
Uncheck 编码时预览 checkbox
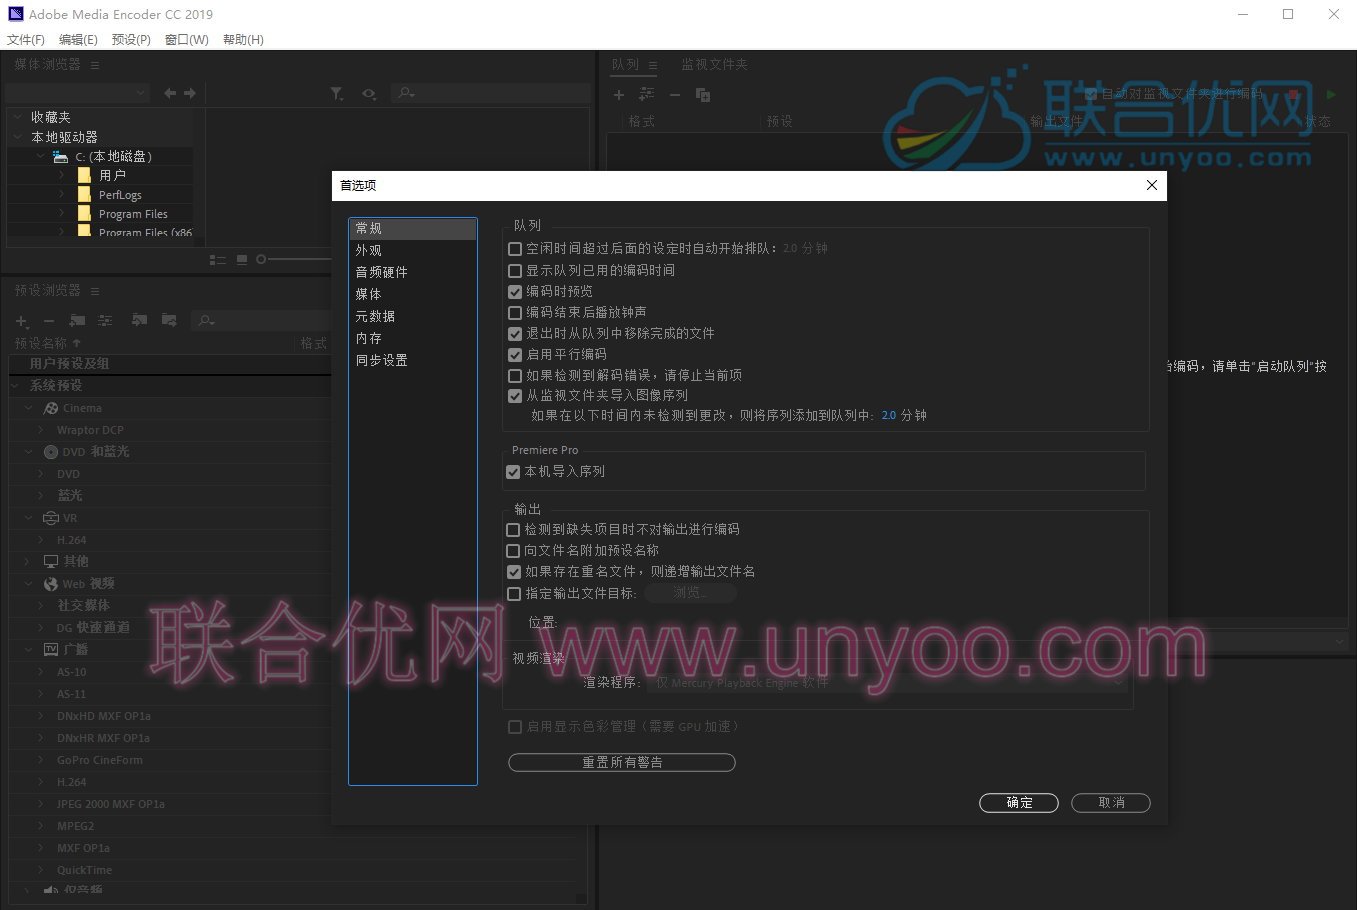point(515,292)
